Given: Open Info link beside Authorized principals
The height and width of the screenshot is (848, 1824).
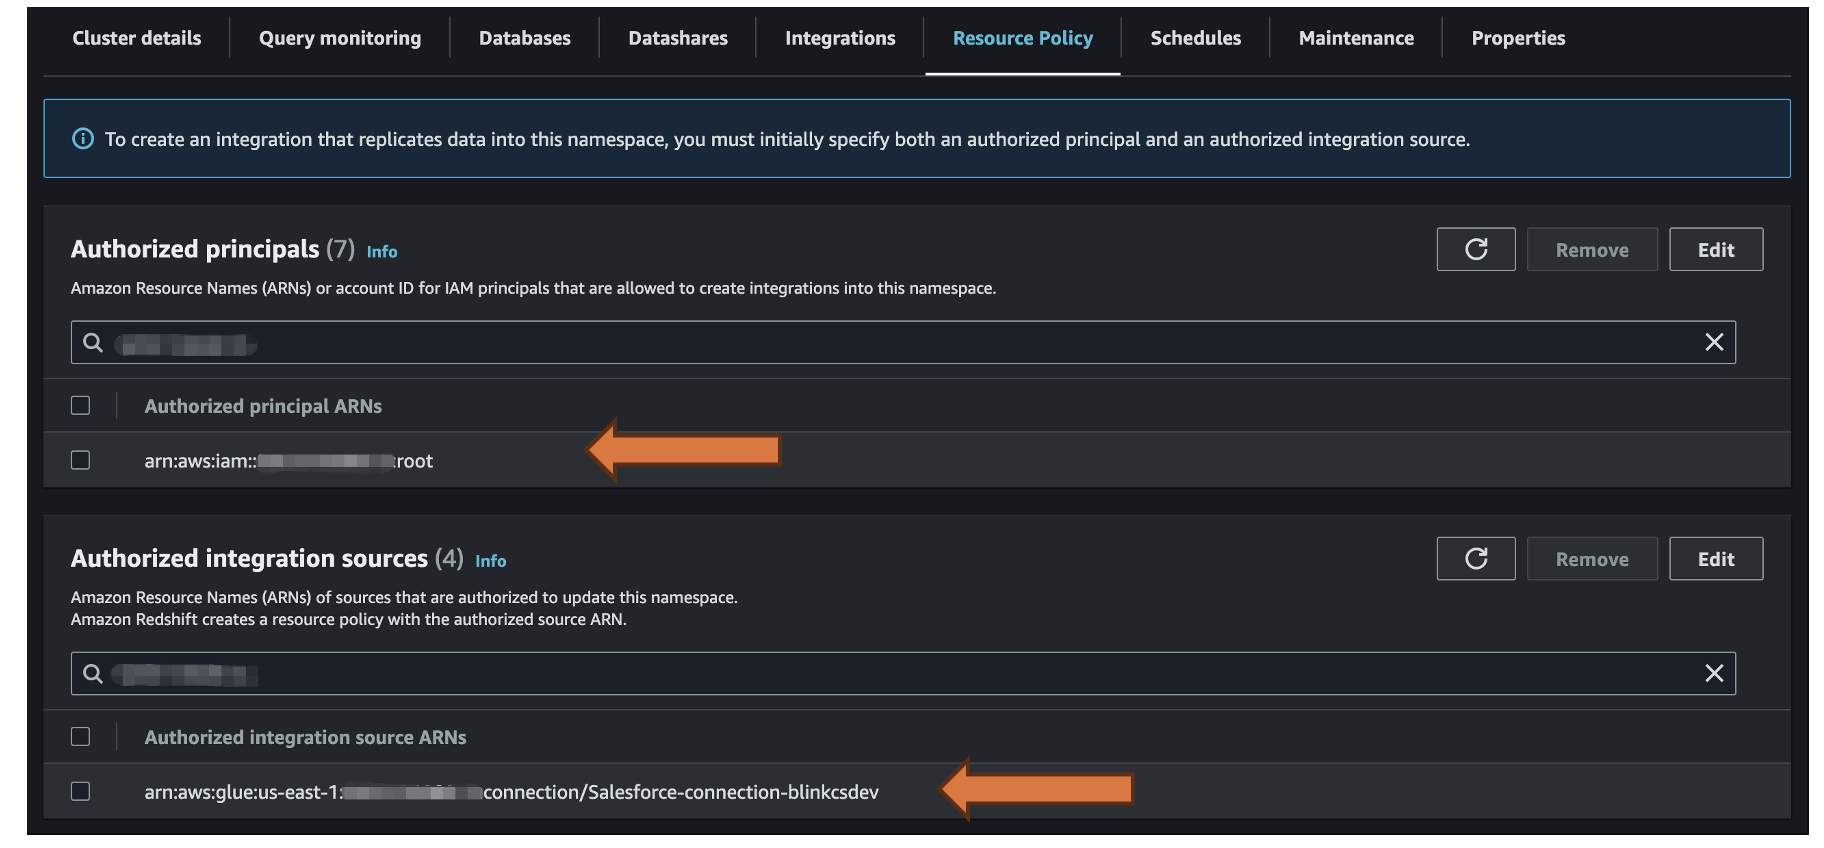Looking at the screenshot, I should (382, 252).
